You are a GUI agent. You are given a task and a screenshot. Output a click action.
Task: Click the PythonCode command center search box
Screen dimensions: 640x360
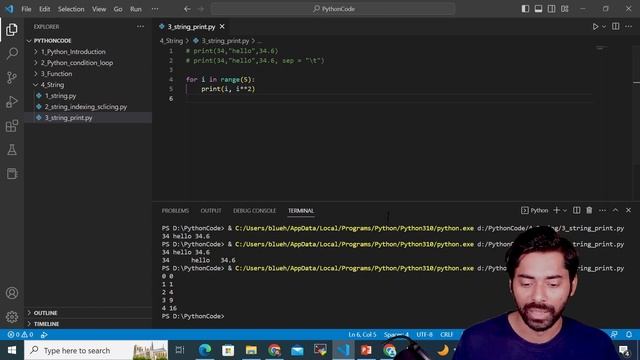pos(333,9)
